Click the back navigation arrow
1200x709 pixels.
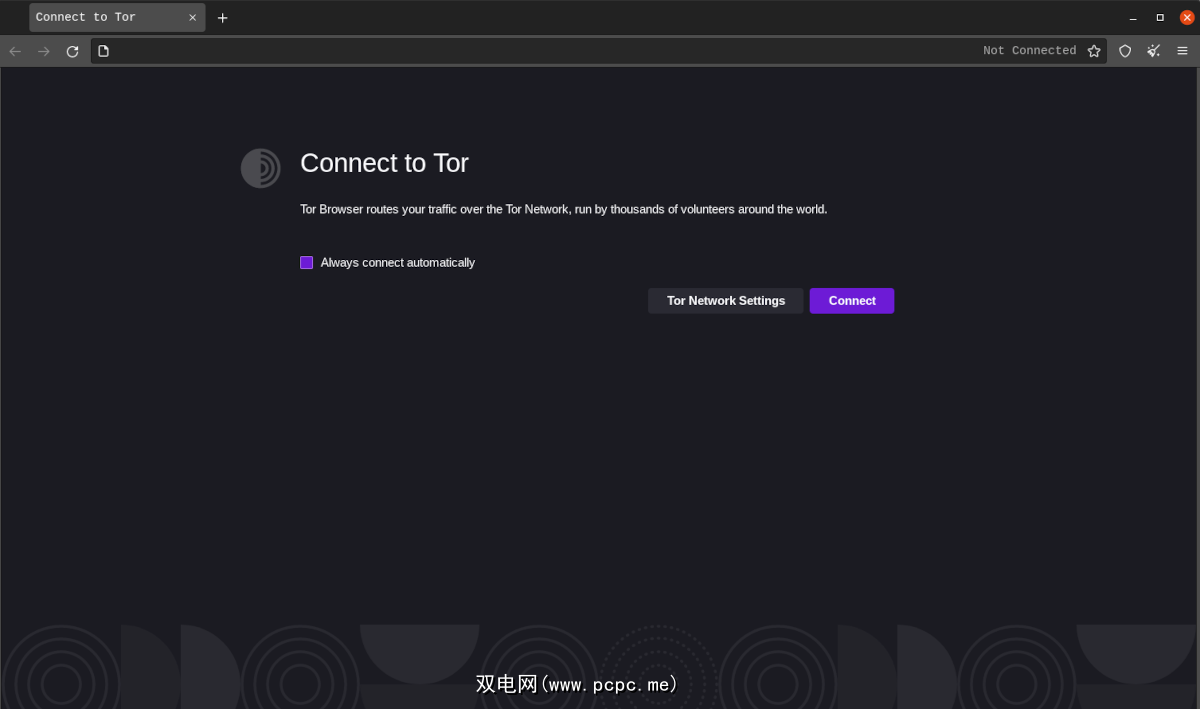[15, 51]
